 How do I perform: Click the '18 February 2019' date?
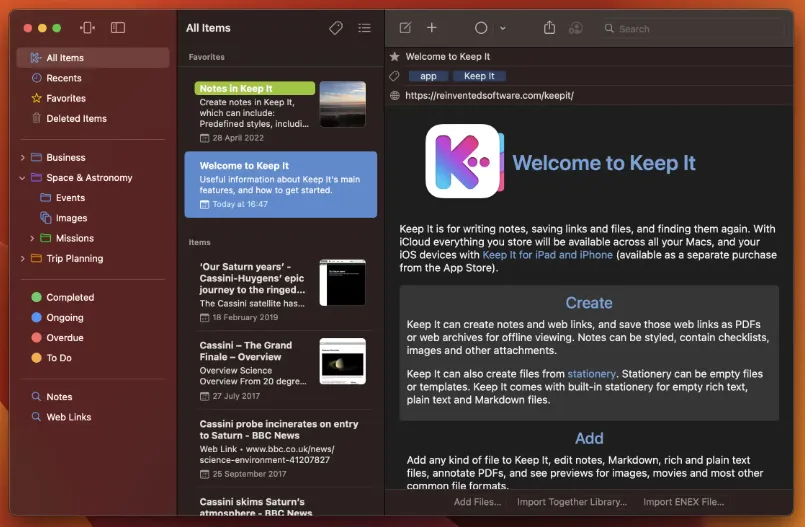point(245,317)
